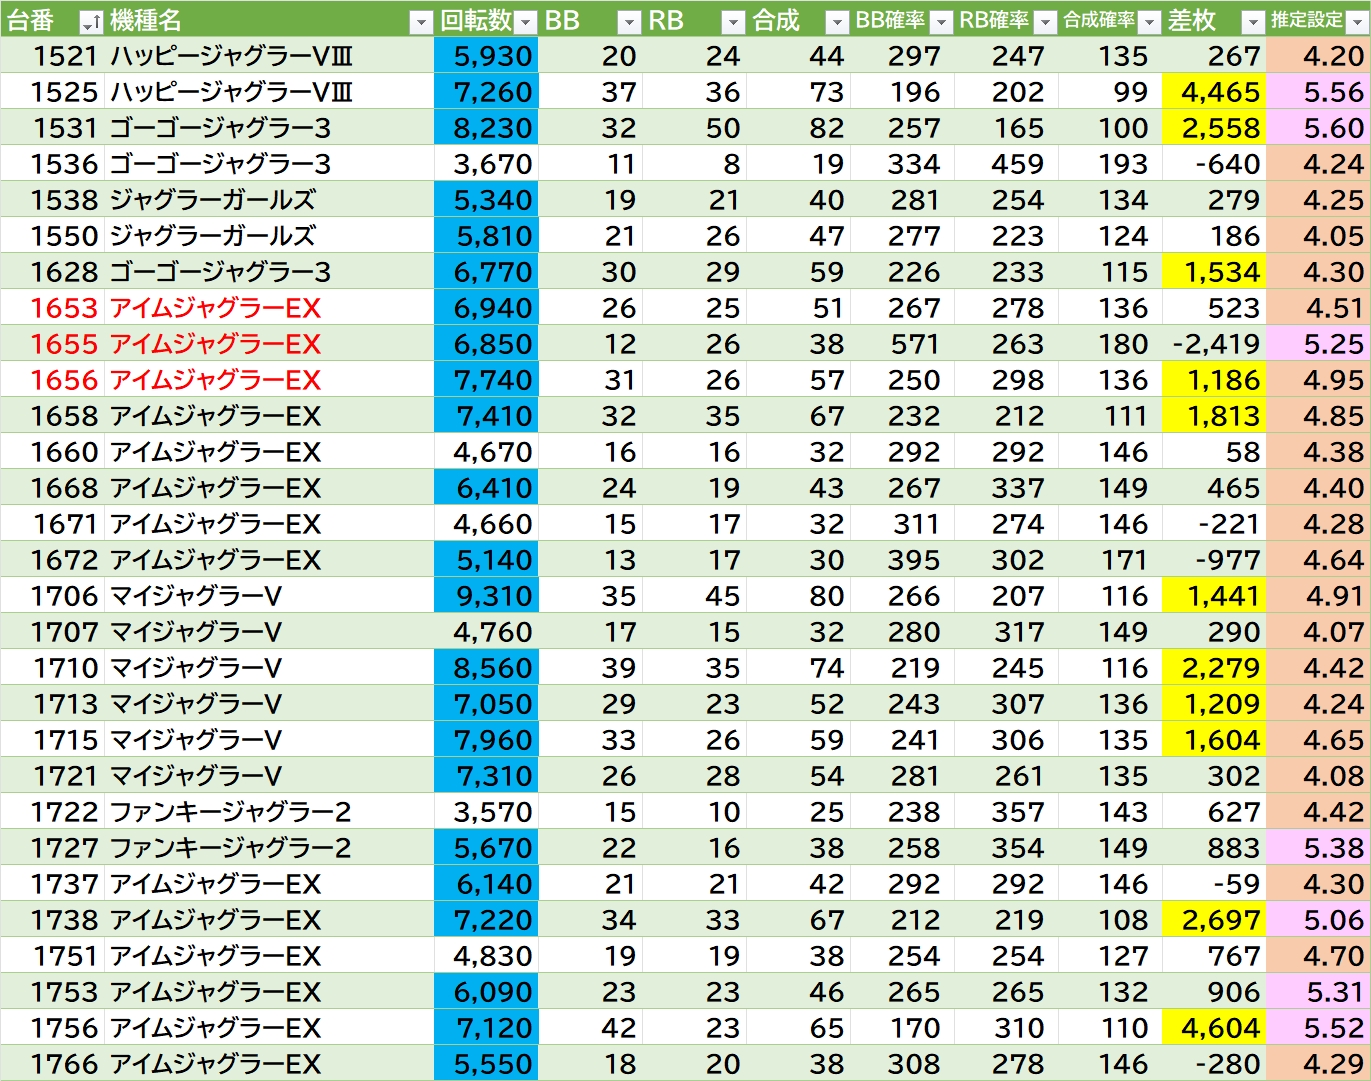This screenshot has width=1371, height=1081.
Task: Open the RB確率 column filter dropdown
Action: 1045,22
